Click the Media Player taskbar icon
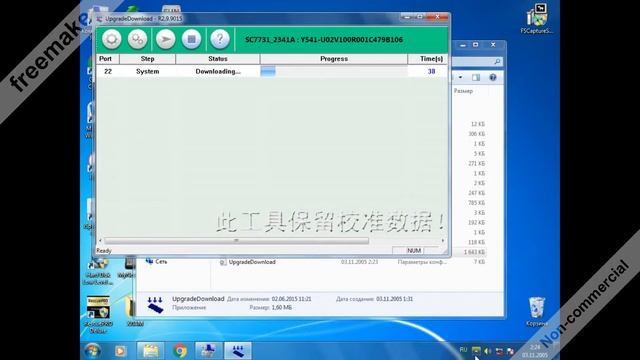 [120, 351]
